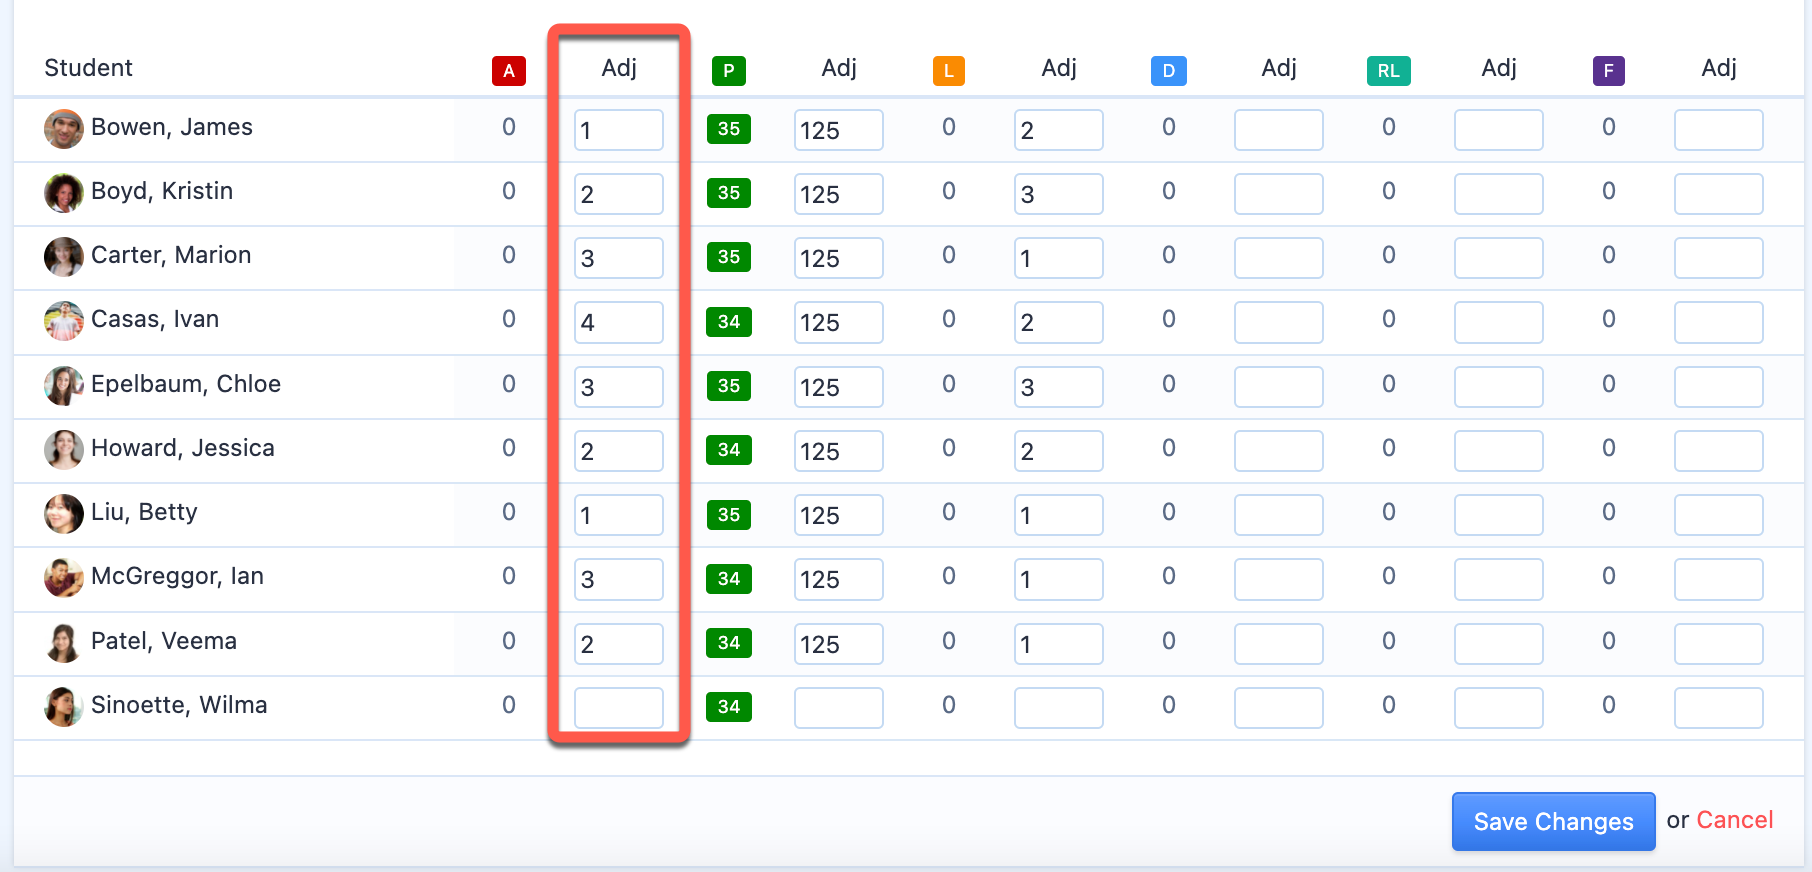The height and width of the screenshot is (872, 1812).
Task: Click James Bowen's profile photo
Action: pyautogui.click(x=64, y=129)
